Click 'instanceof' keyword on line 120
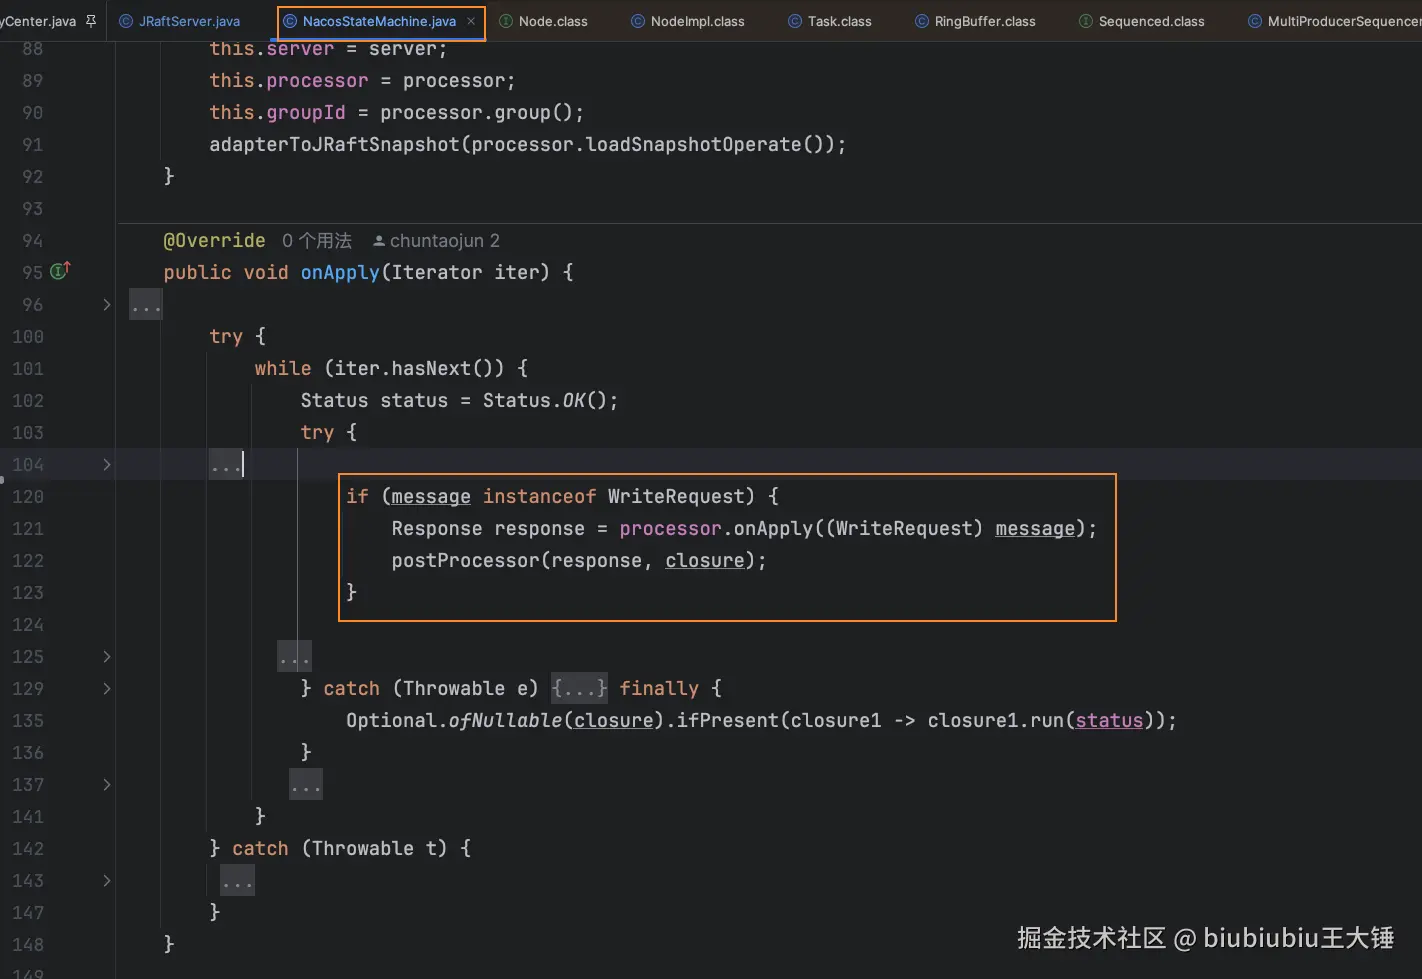This screenshot has height=979, width=1422. (x=539, y=496)
